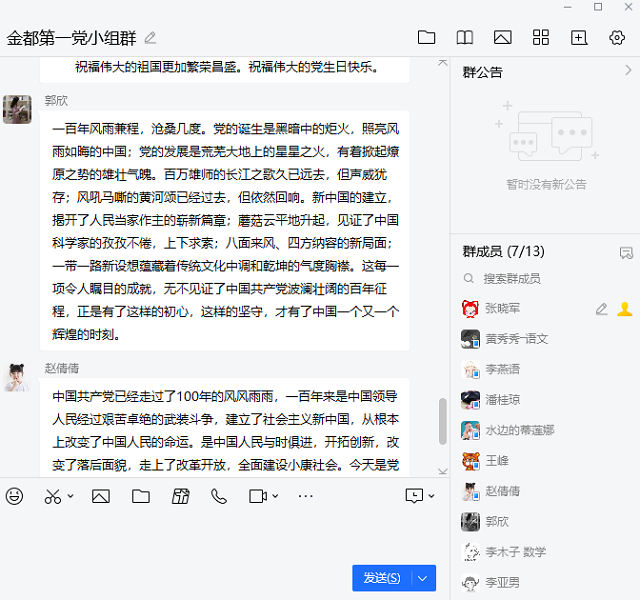Open the group apps grid icon
640x600 pixels.
tap(541, 38)
